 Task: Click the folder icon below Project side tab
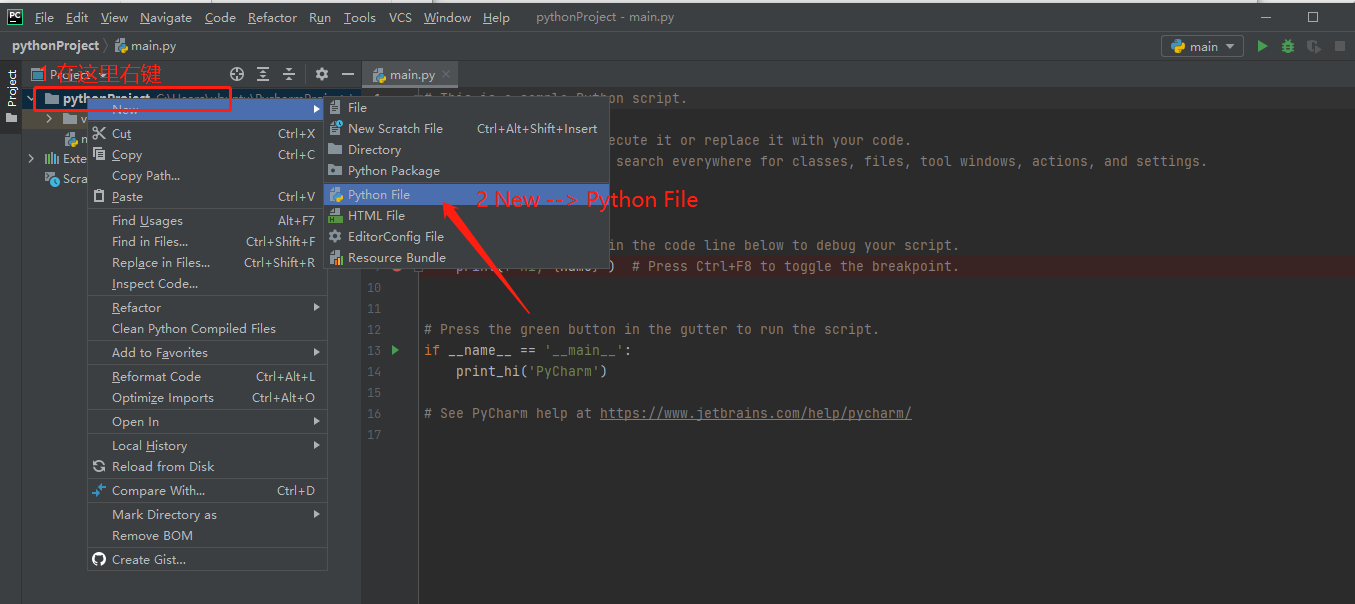tap(11, 118)
